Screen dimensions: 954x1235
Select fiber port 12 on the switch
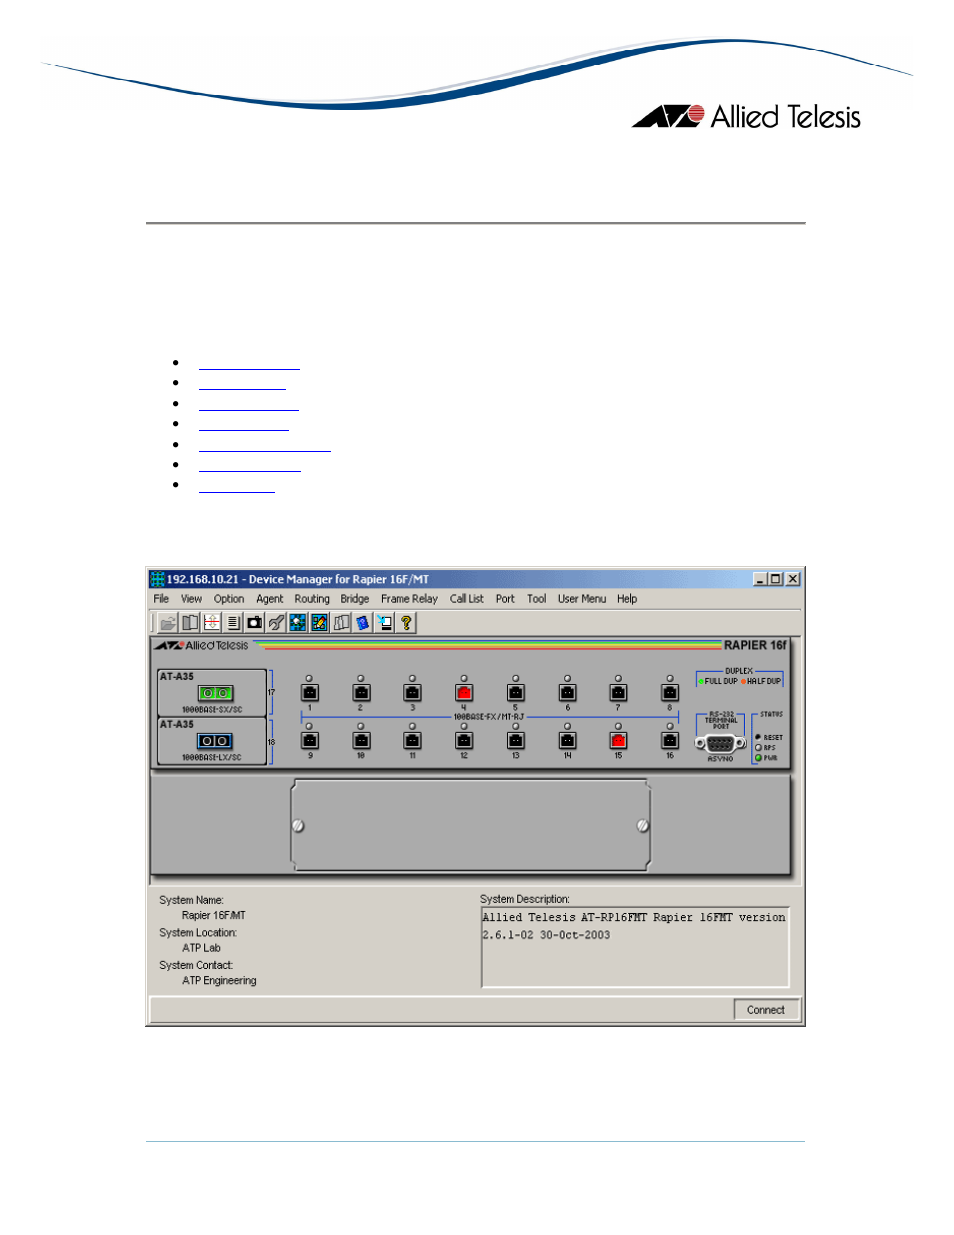[x=464, y=740]
